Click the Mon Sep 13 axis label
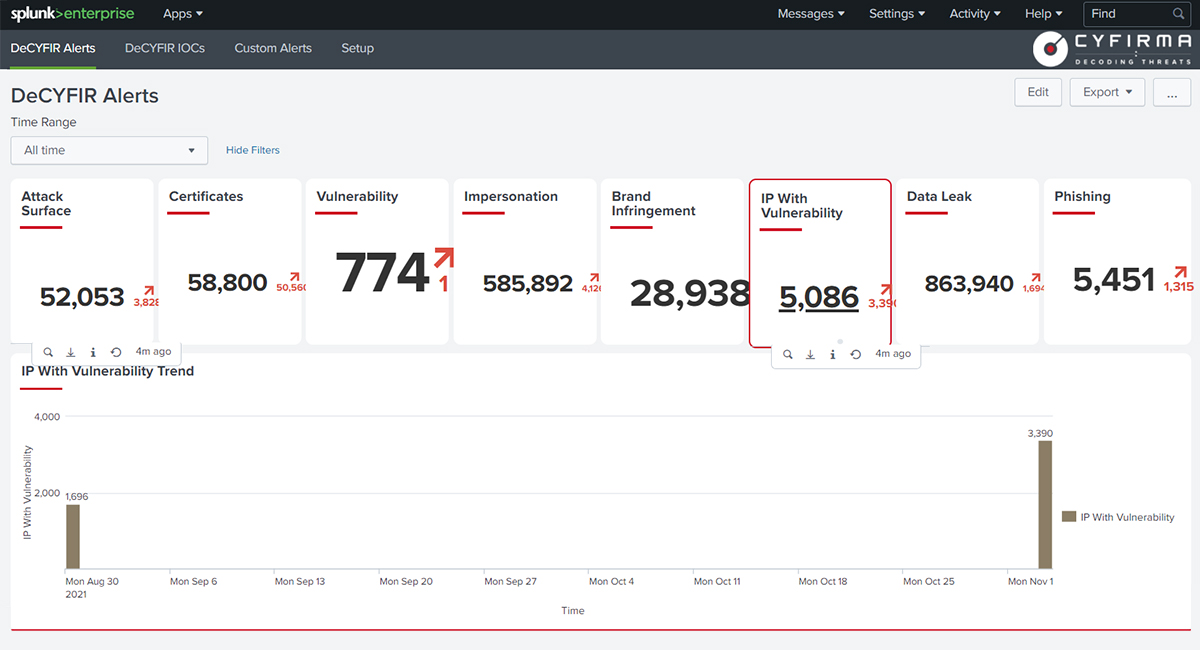The image size is (1200, 650). pyautogui.click(x=298, y=581)
